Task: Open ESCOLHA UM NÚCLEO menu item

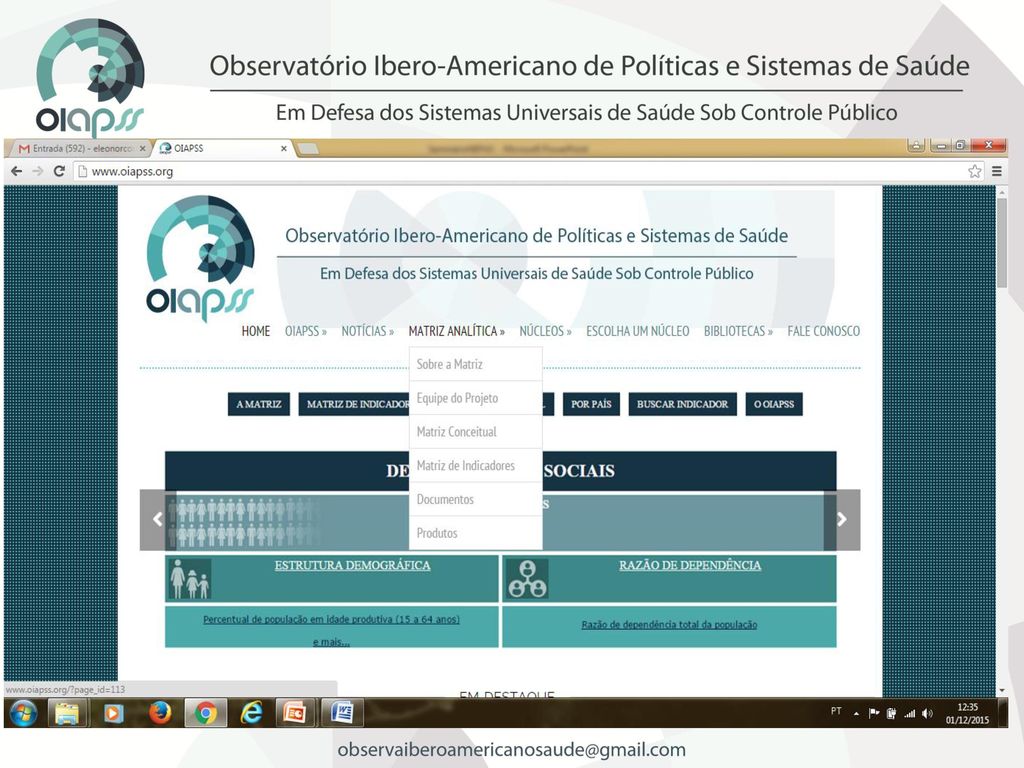Action: [x=637, y=331]
